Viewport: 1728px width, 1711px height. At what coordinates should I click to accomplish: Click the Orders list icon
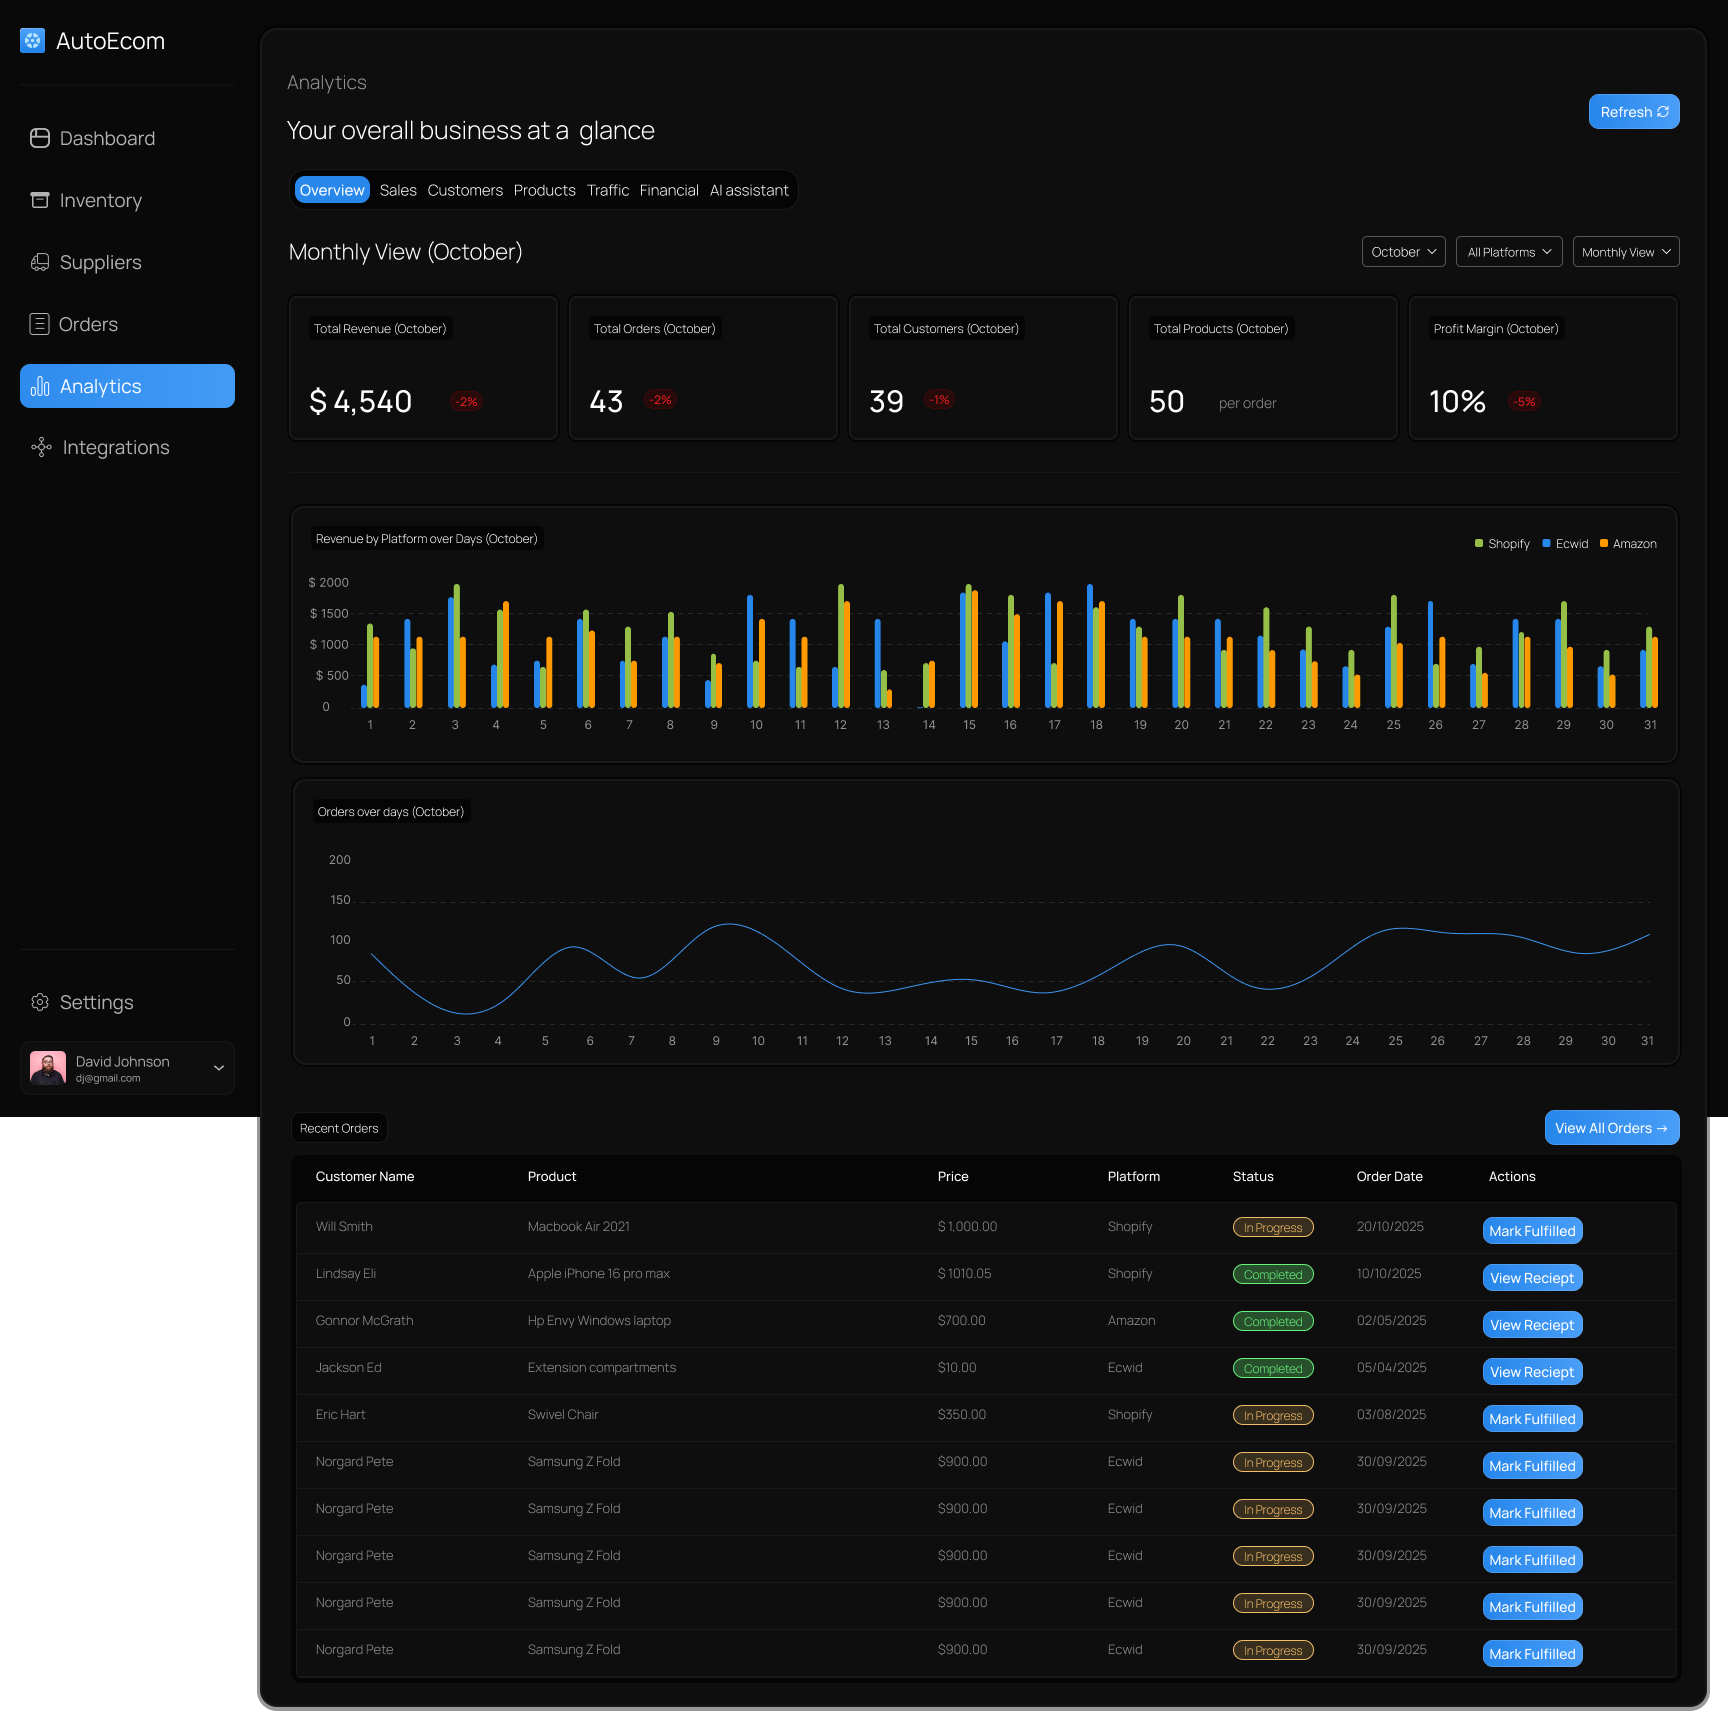tap(39, 324)
